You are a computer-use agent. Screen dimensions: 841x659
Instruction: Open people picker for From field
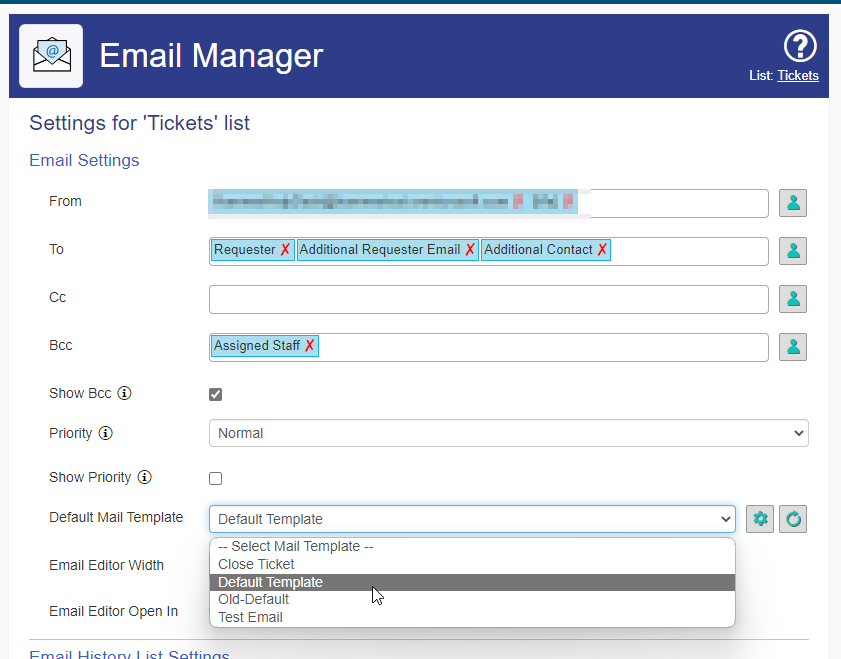click(x=793, y=203)
